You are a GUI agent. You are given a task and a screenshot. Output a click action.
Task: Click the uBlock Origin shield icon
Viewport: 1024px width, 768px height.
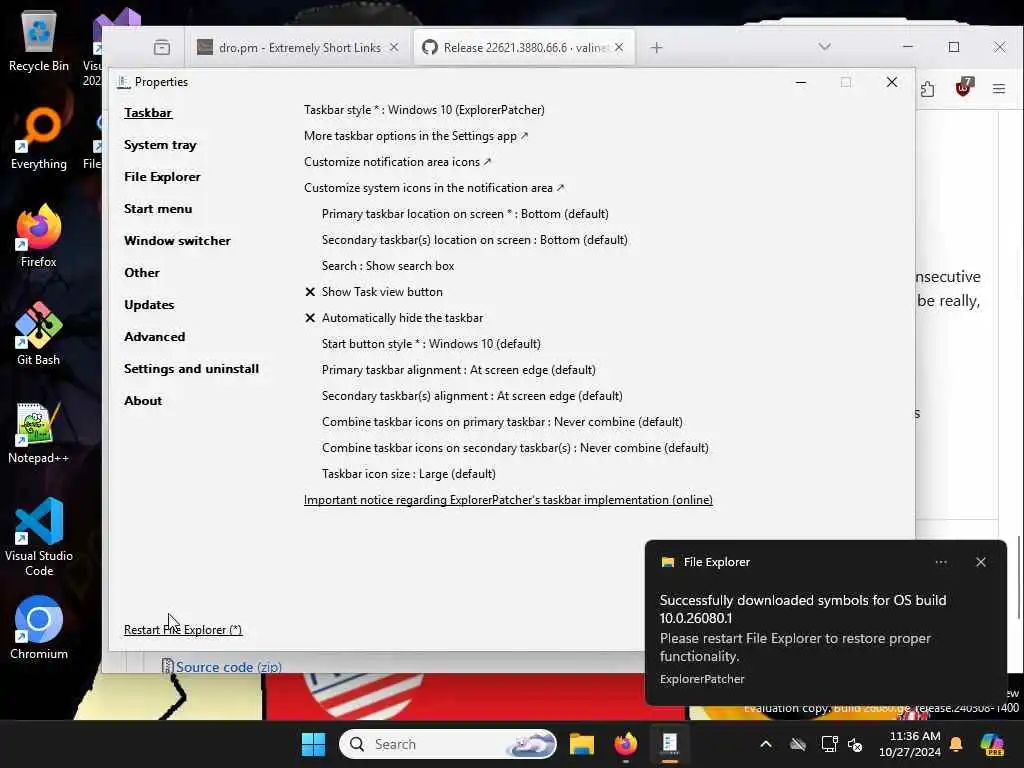(964, 88)
